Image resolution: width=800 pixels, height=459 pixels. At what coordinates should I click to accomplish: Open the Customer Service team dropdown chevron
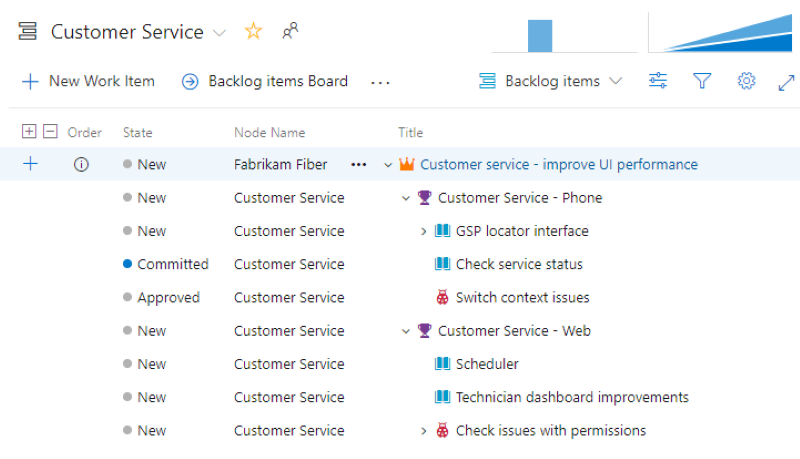(219, 33)
